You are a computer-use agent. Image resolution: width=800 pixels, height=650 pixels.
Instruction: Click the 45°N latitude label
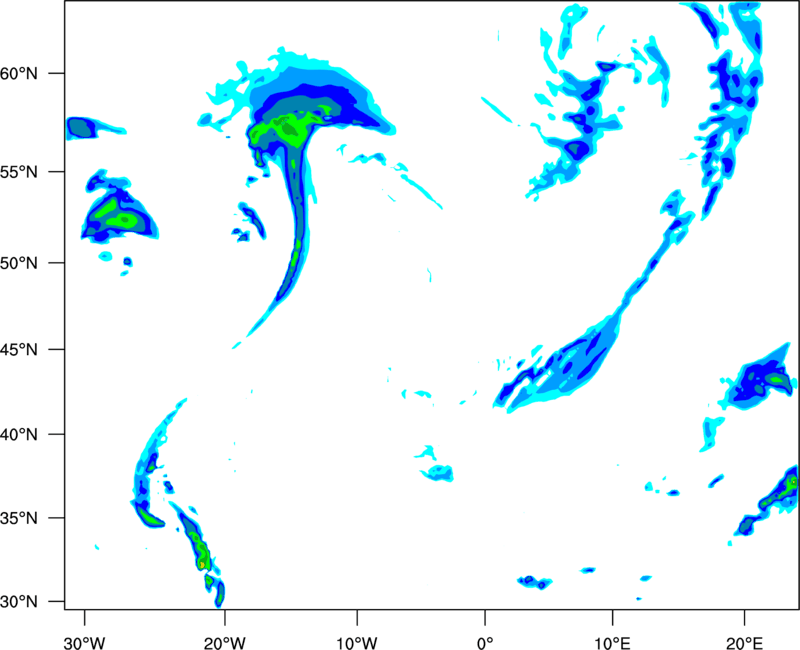point(19,350)
